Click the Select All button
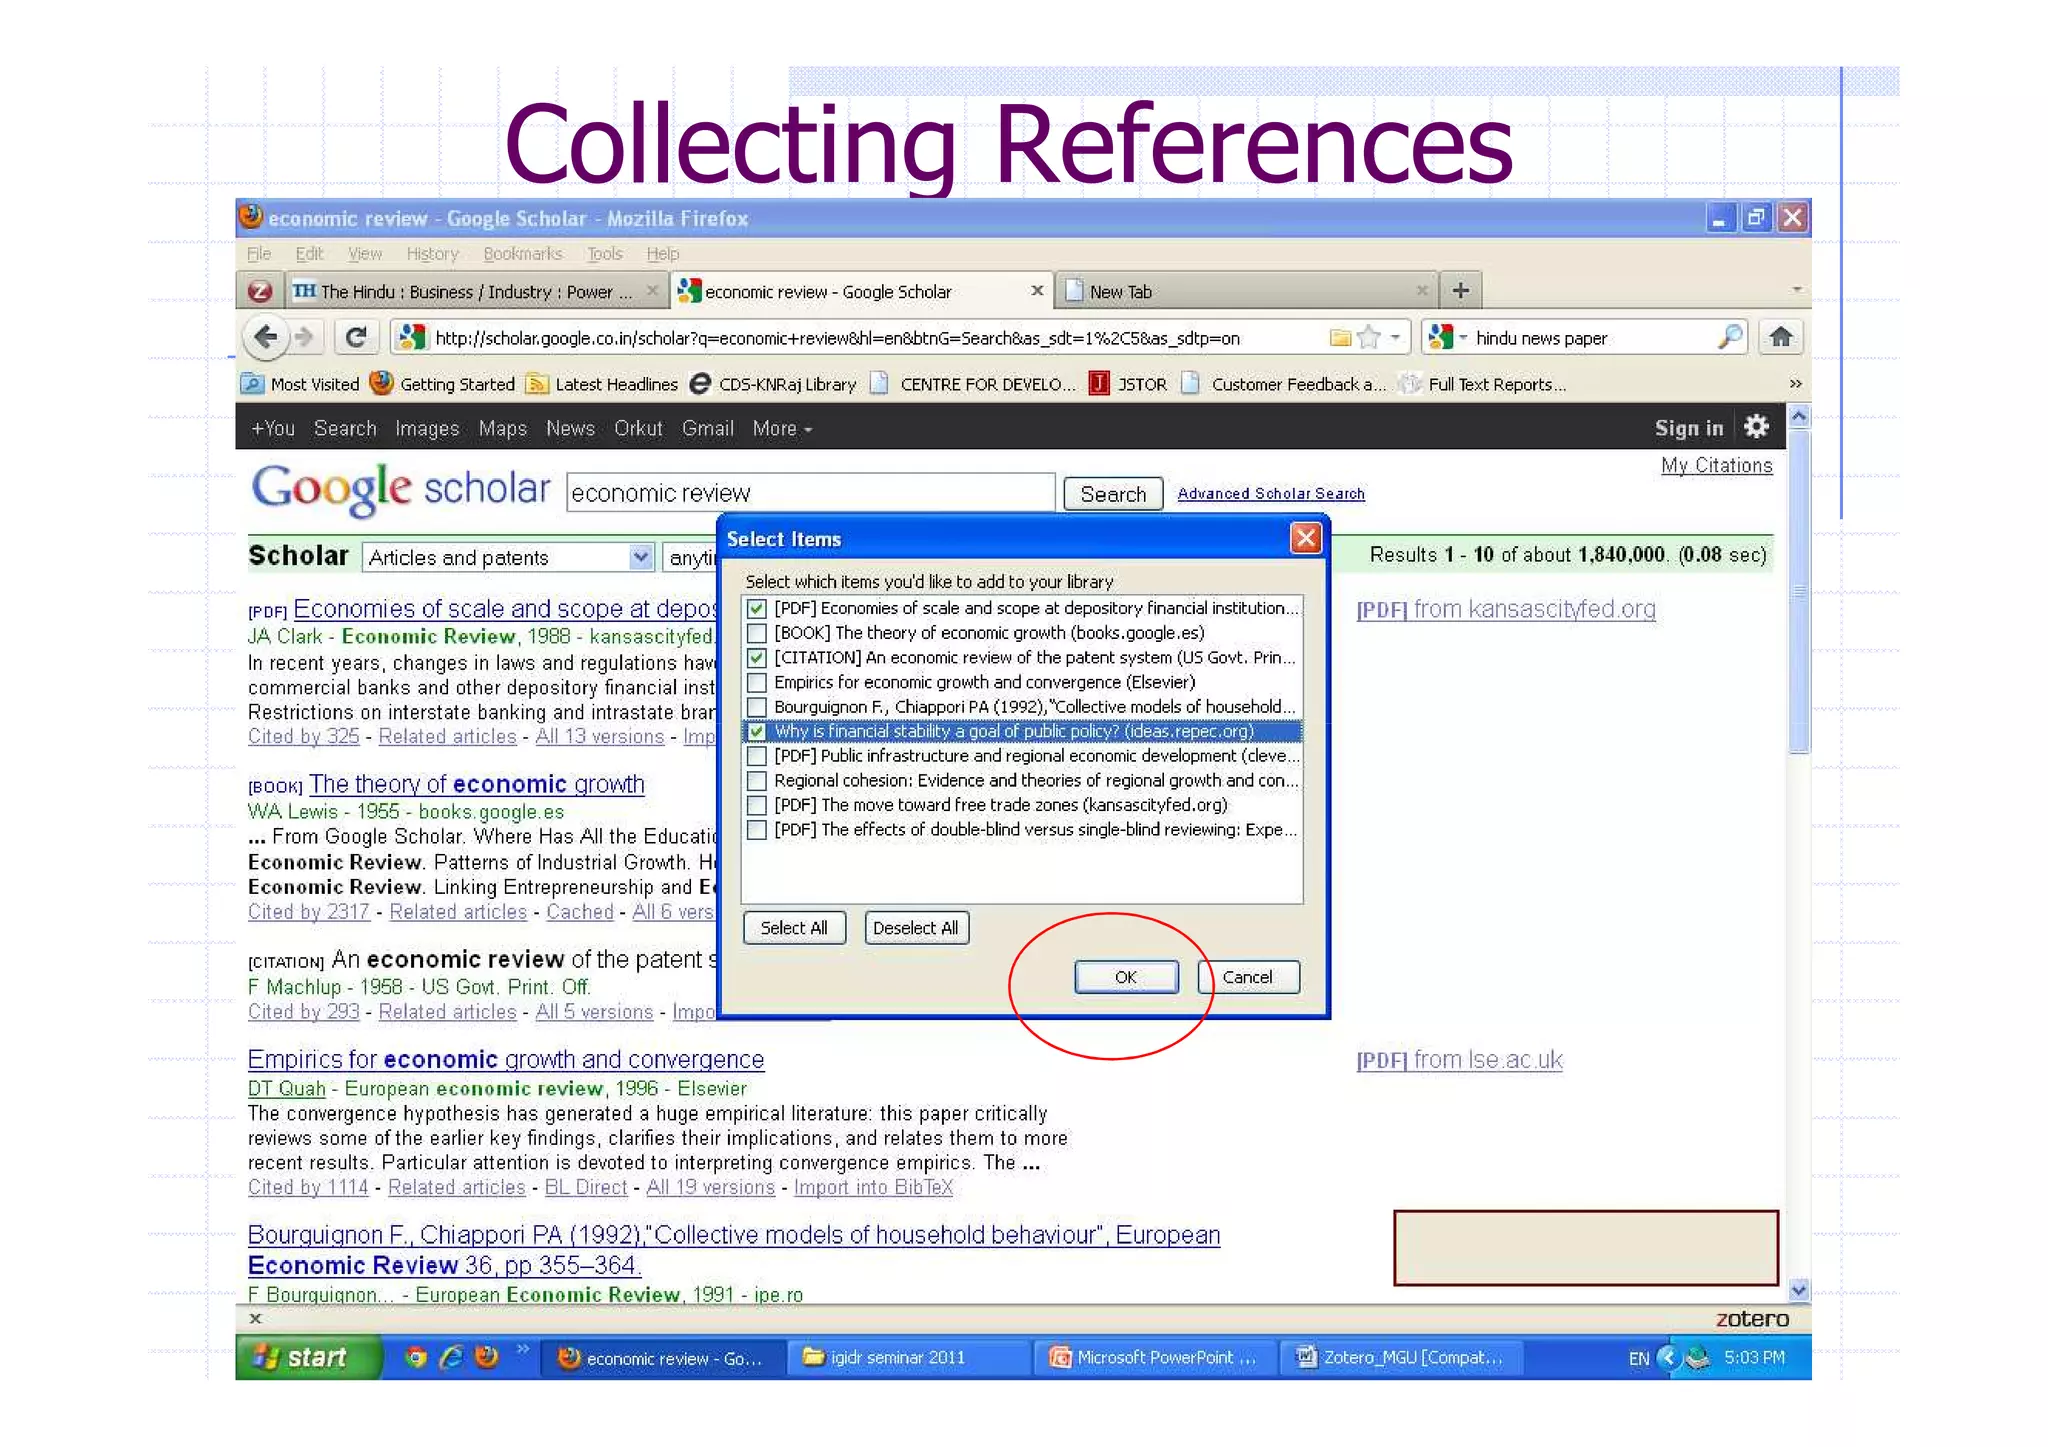Screen dimensions: 2048x1447 [x=794, y=927]
